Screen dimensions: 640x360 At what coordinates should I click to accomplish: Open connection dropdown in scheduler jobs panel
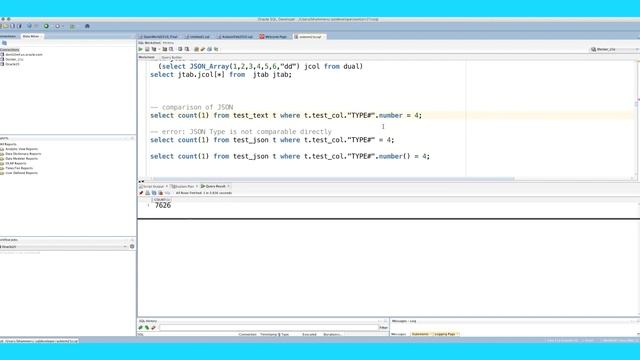pos(125,247)
